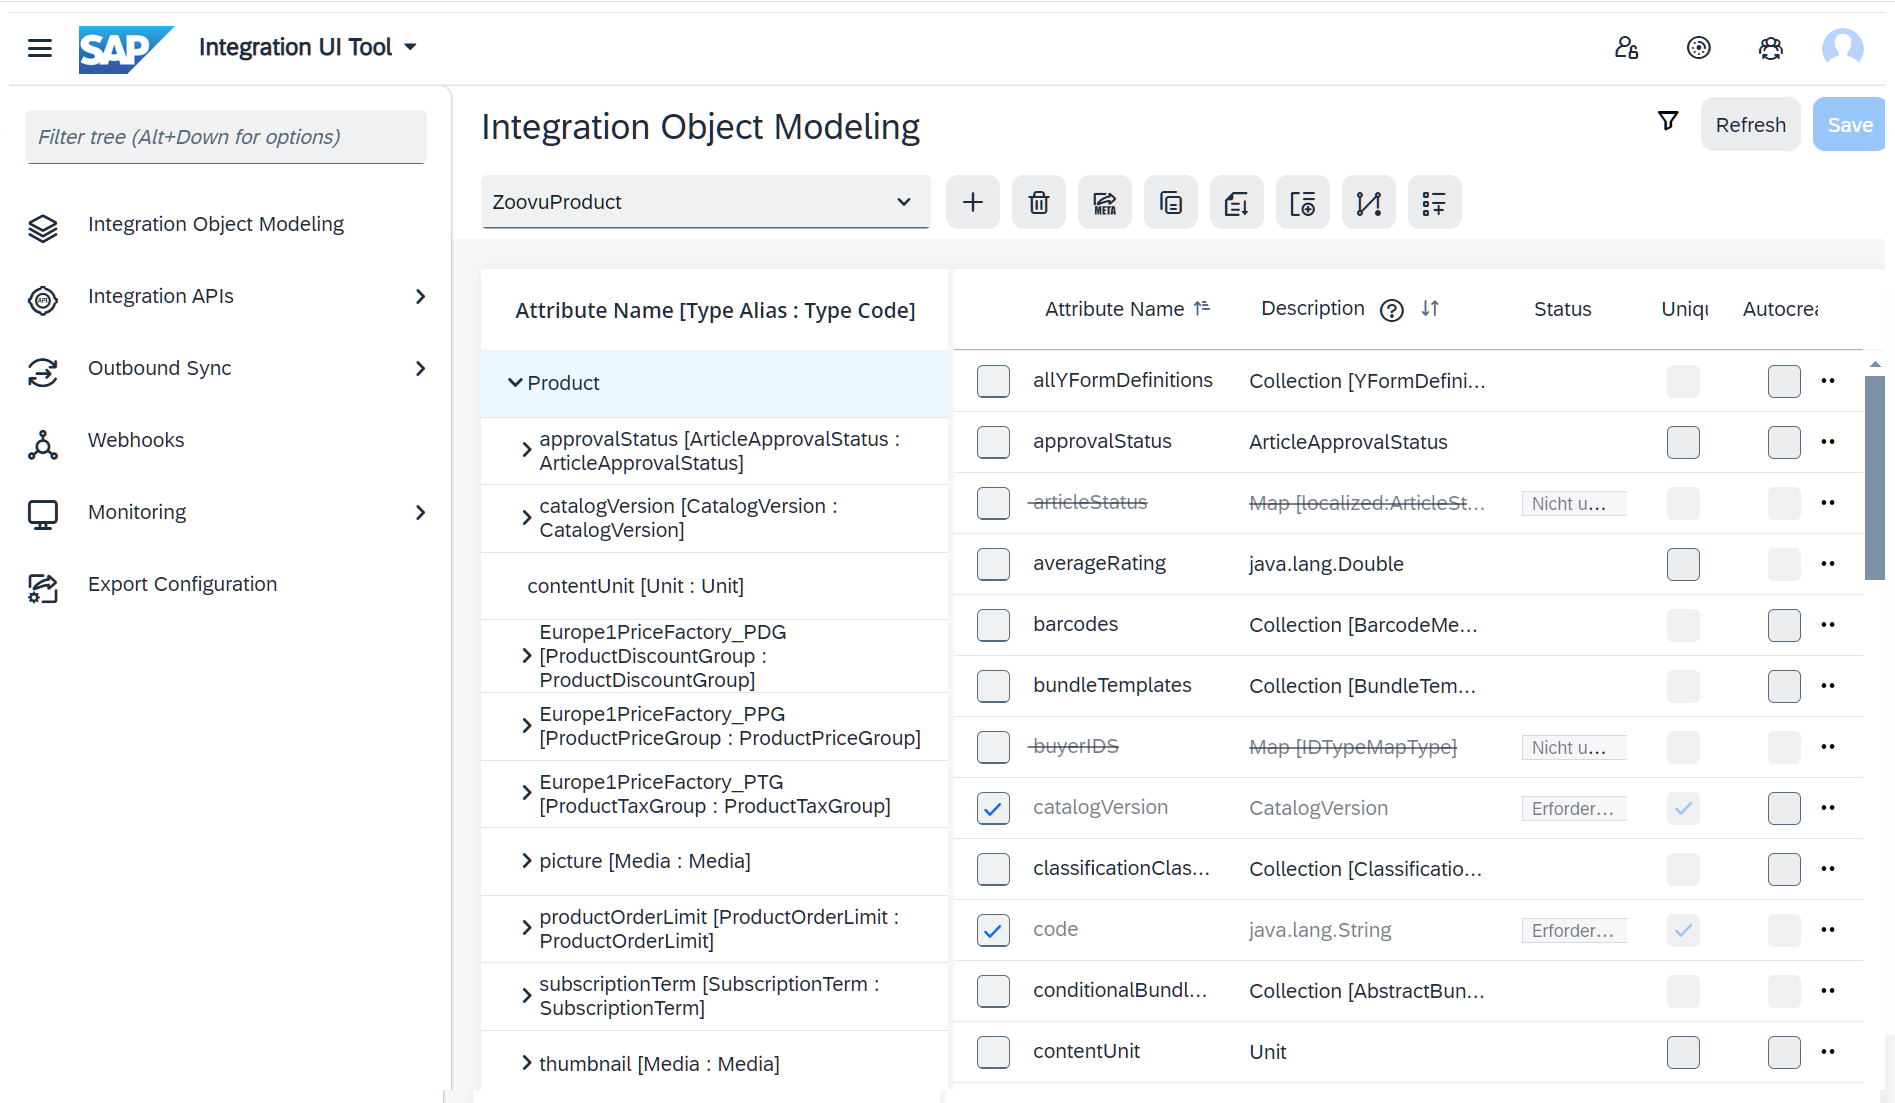This screenshot has height=1103, width=1895.
Task: Click the META export icon
Action: pos(1104,202)
